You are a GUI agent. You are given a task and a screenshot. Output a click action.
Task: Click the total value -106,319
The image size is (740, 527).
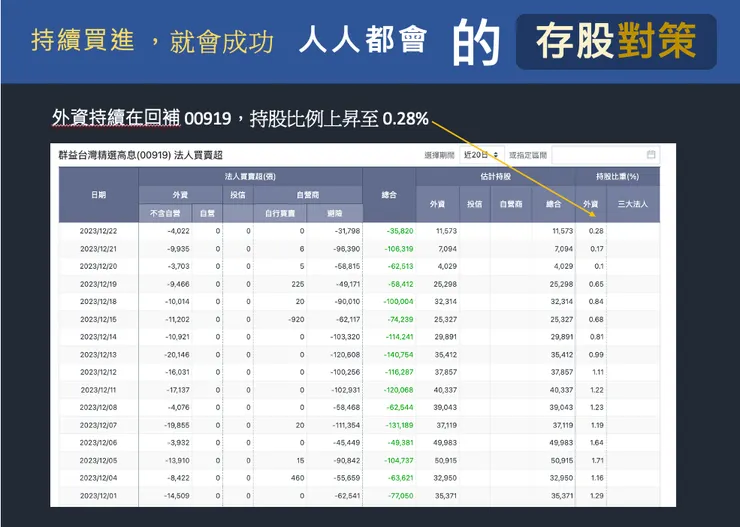pos(398,249)
